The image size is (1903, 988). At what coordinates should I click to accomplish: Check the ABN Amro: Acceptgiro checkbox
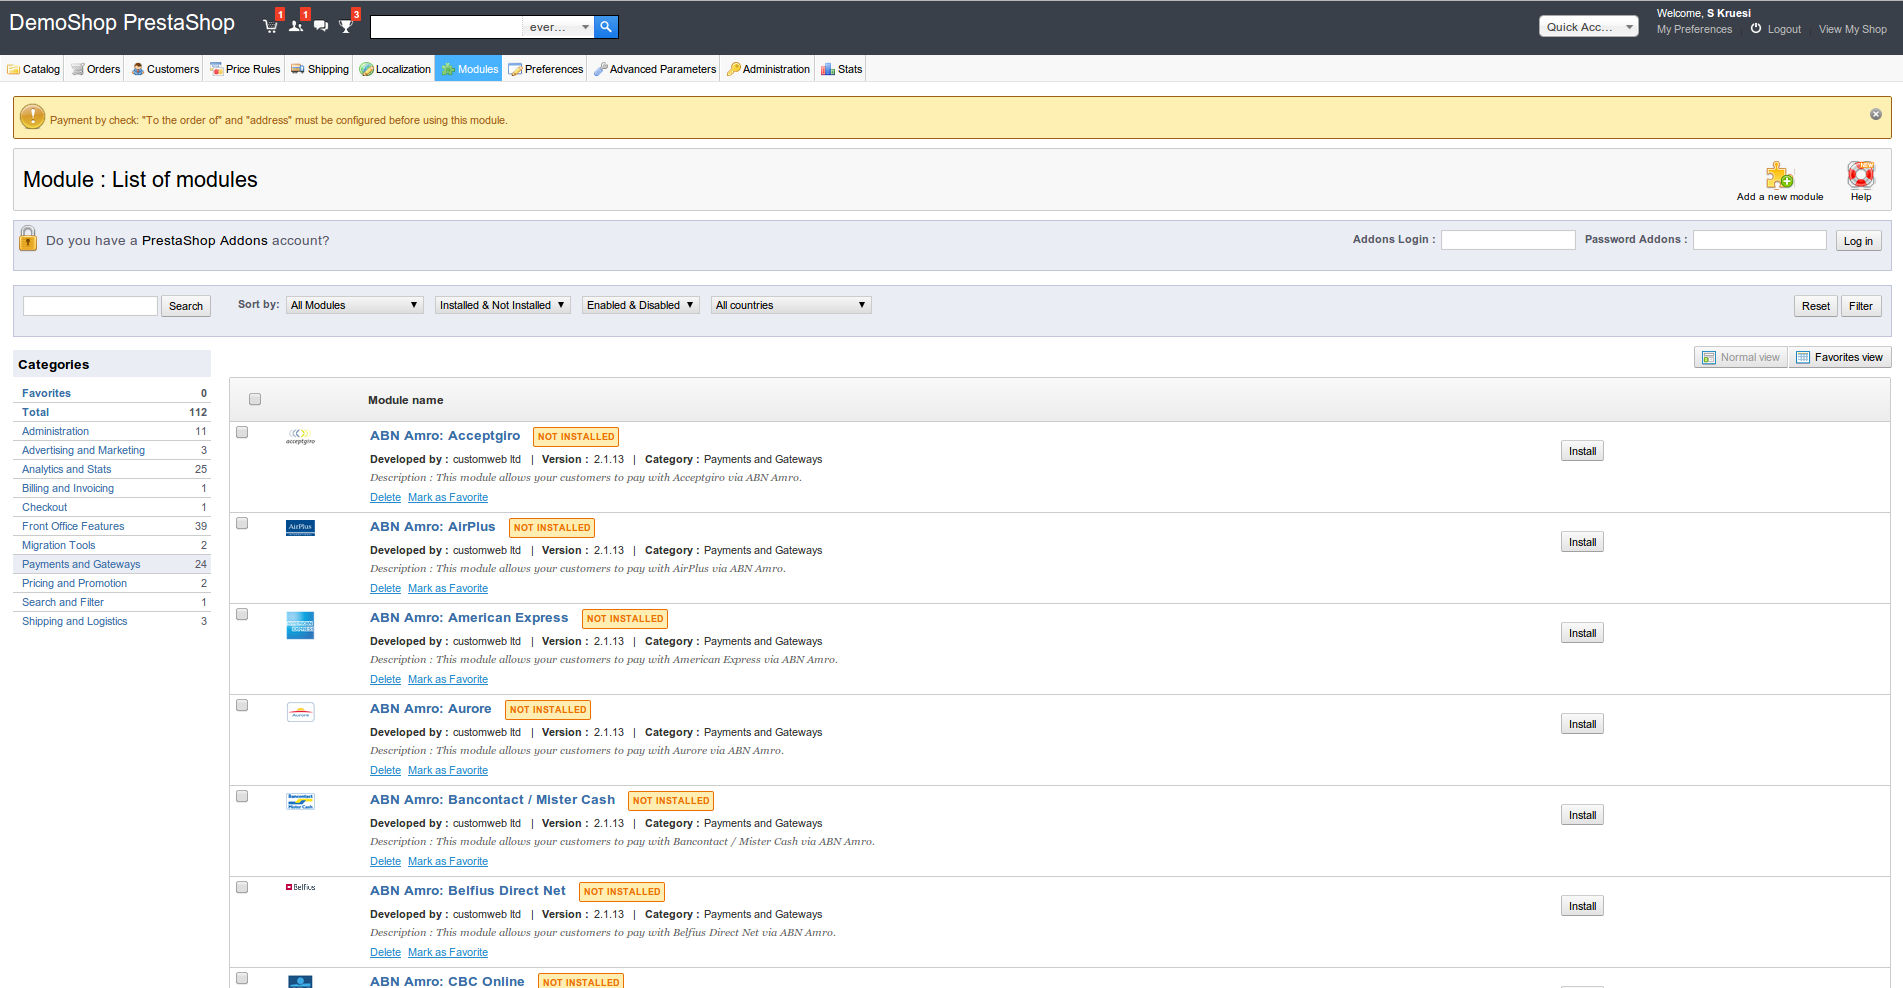pyautogui.click(x=242, y=432)
